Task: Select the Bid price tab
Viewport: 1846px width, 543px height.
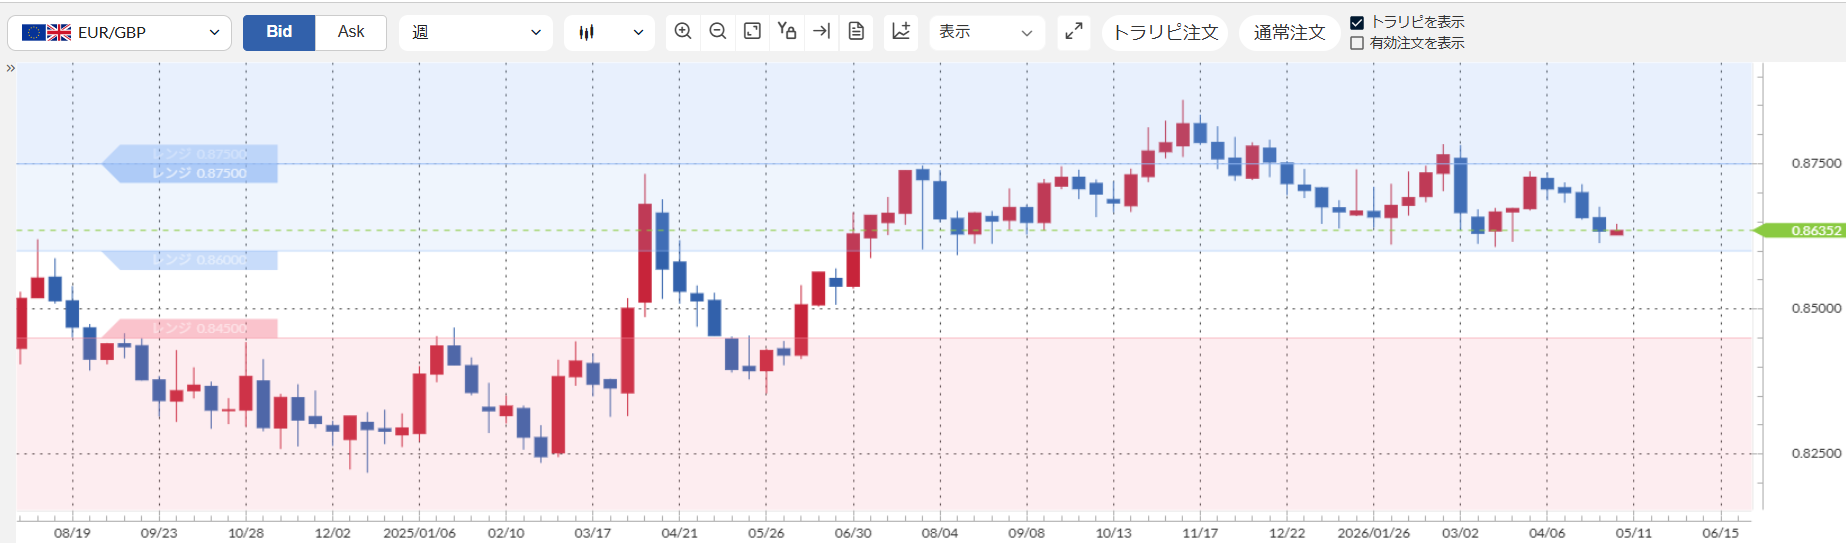Action: coord(279,32)
